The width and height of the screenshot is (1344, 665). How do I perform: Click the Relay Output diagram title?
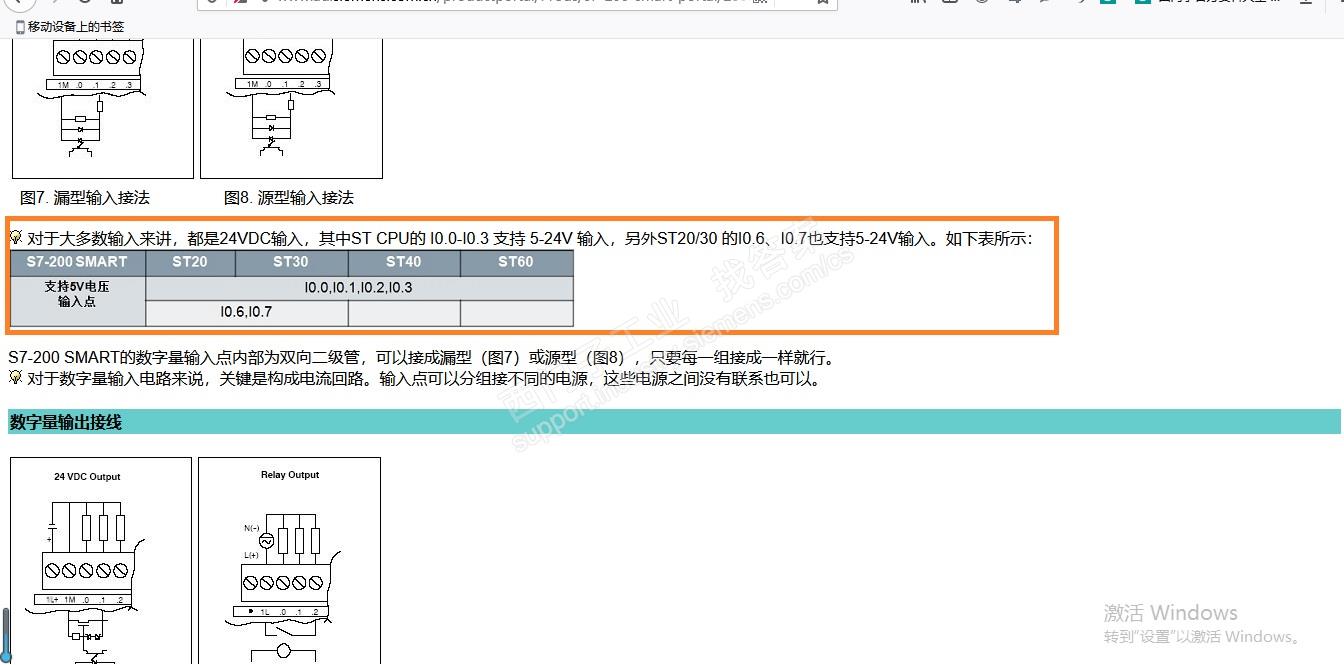pyautogui.click(x=290, y=475)
